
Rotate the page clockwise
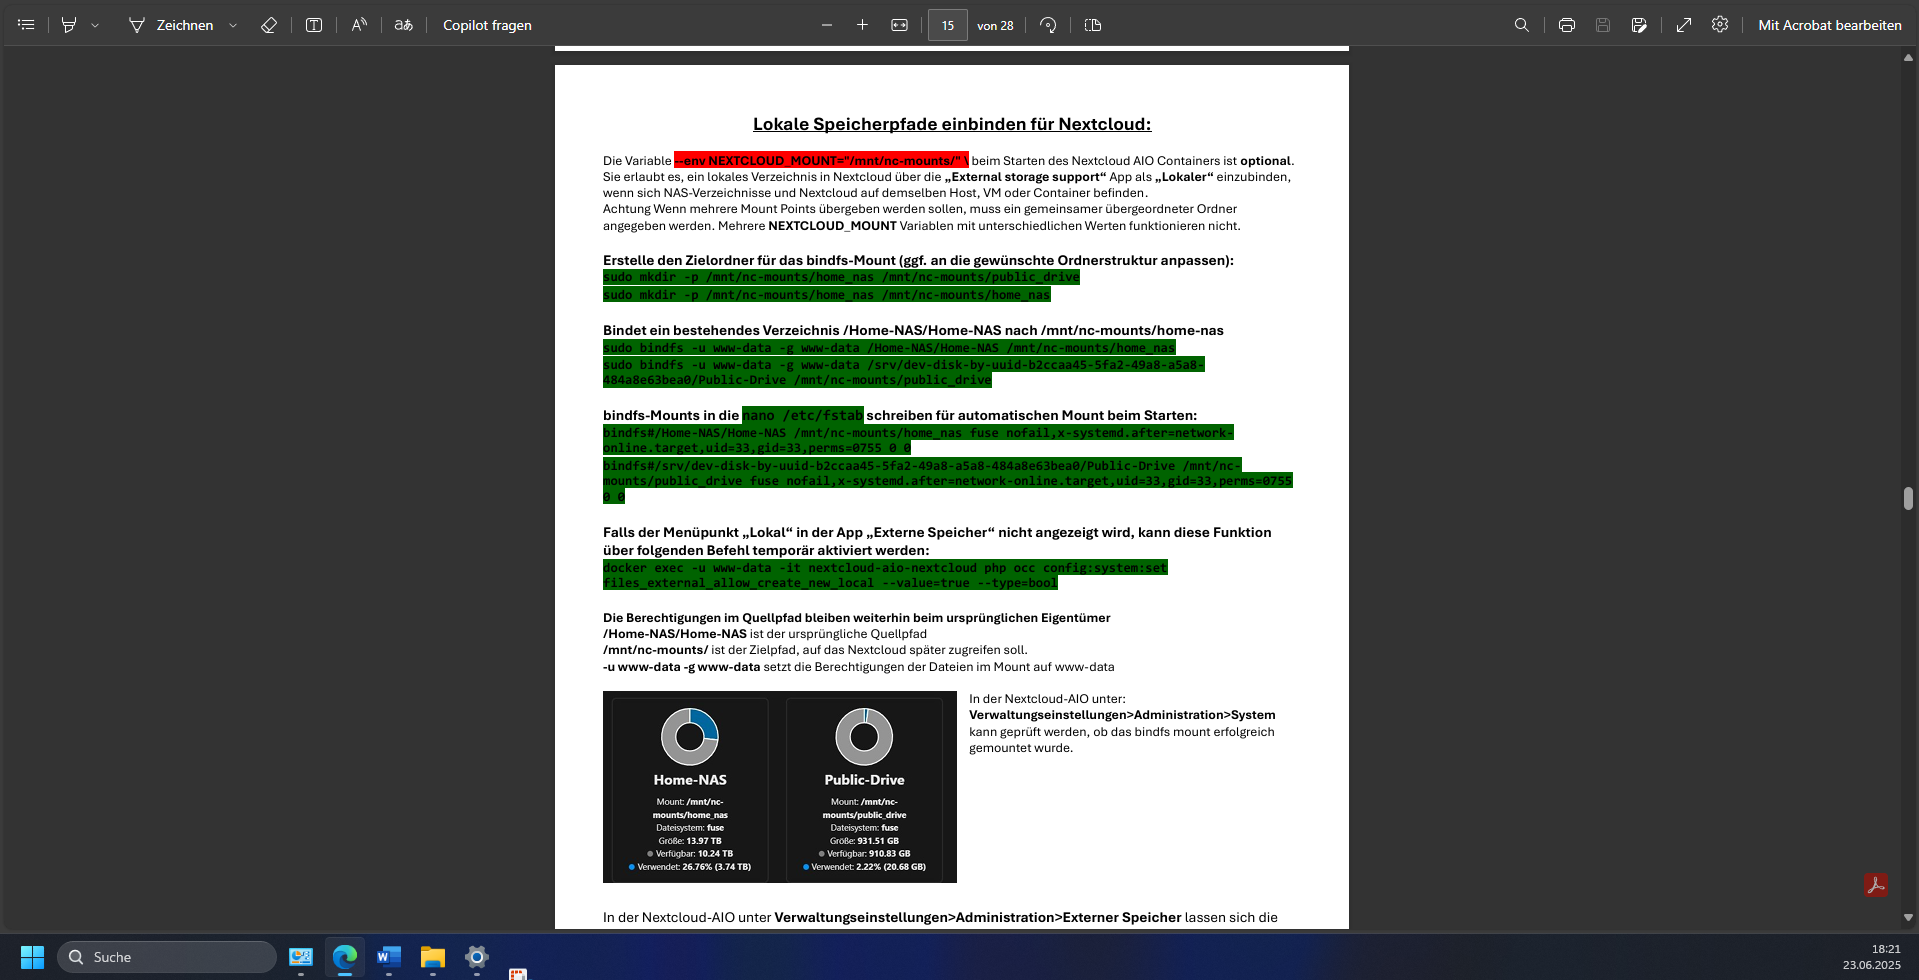coord(1047,25)
